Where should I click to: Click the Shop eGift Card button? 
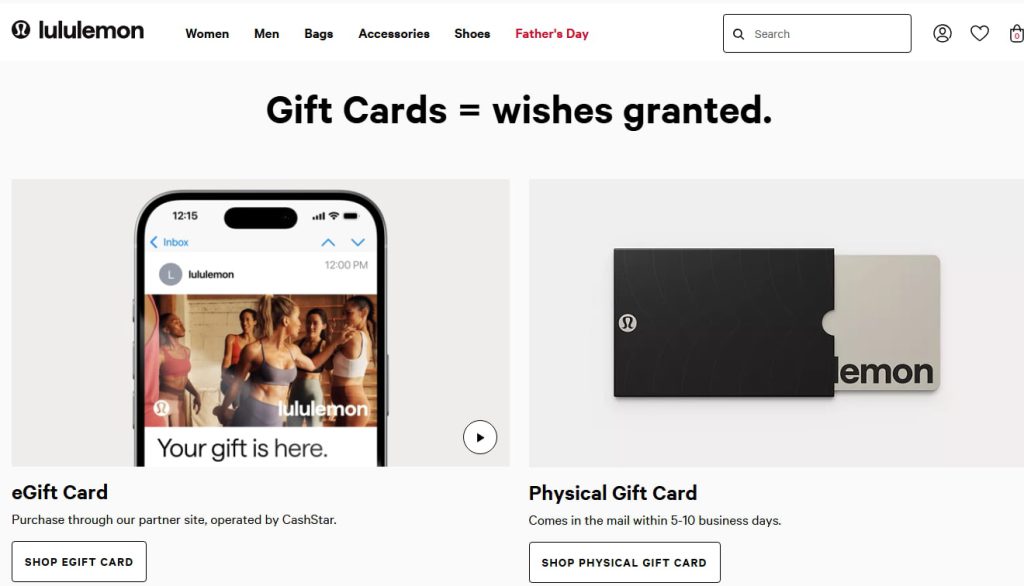pos(79,562)
